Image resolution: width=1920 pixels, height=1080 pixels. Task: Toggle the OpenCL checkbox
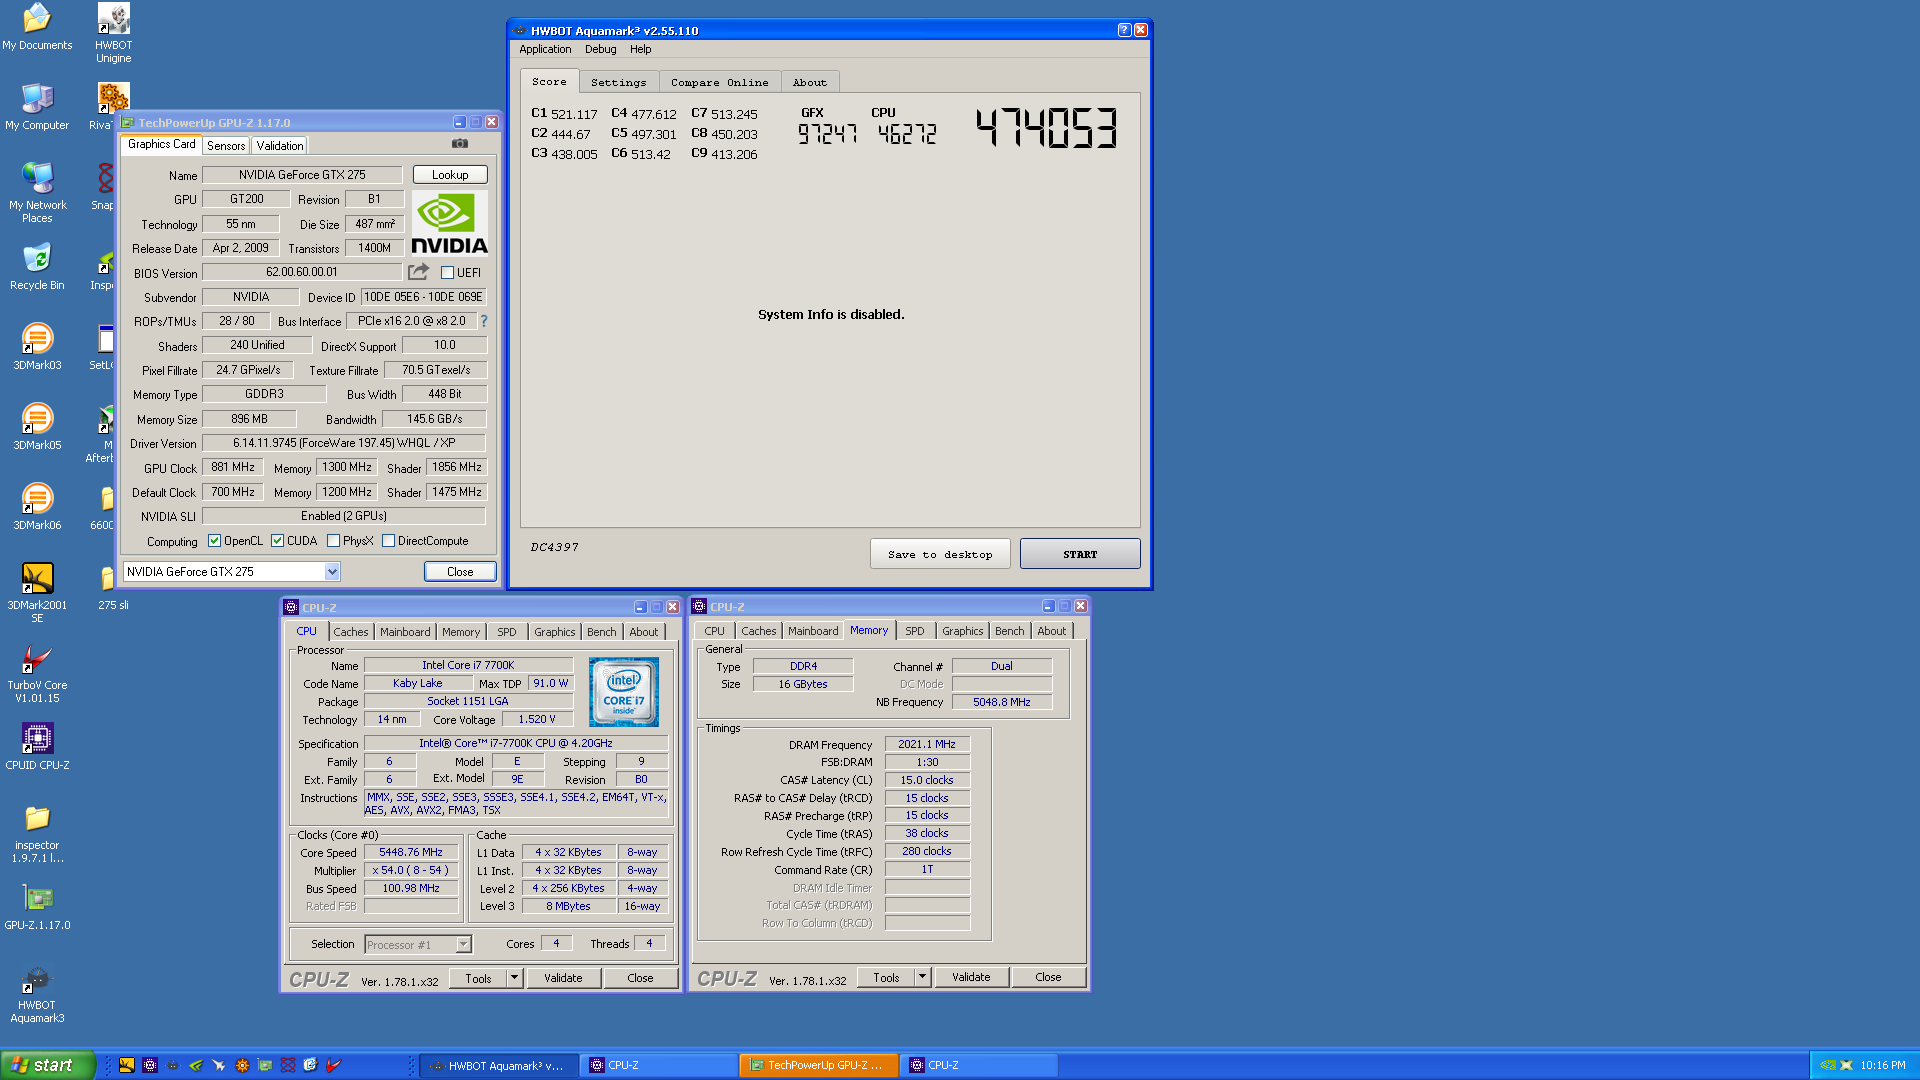tap(214, 541)
